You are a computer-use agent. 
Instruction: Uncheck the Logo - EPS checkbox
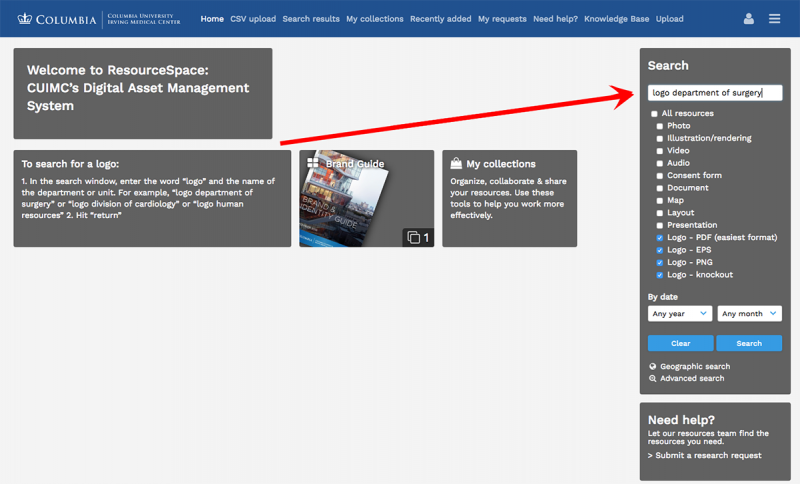point(660,250)
